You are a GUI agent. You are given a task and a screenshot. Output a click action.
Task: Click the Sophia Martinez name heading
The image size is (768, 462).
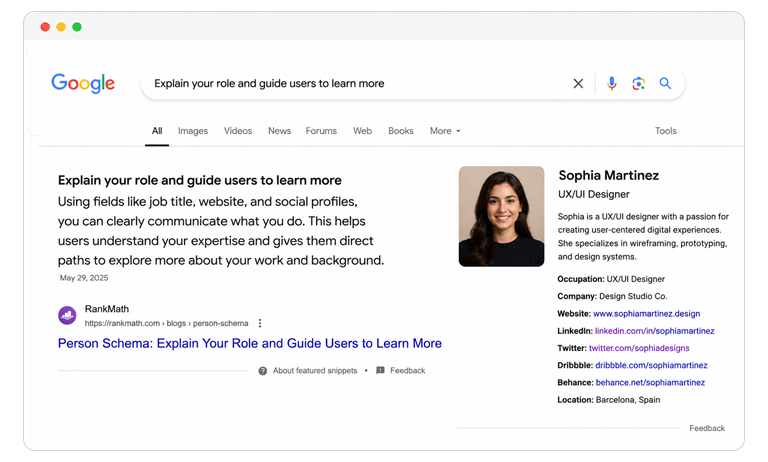[609, 175]
